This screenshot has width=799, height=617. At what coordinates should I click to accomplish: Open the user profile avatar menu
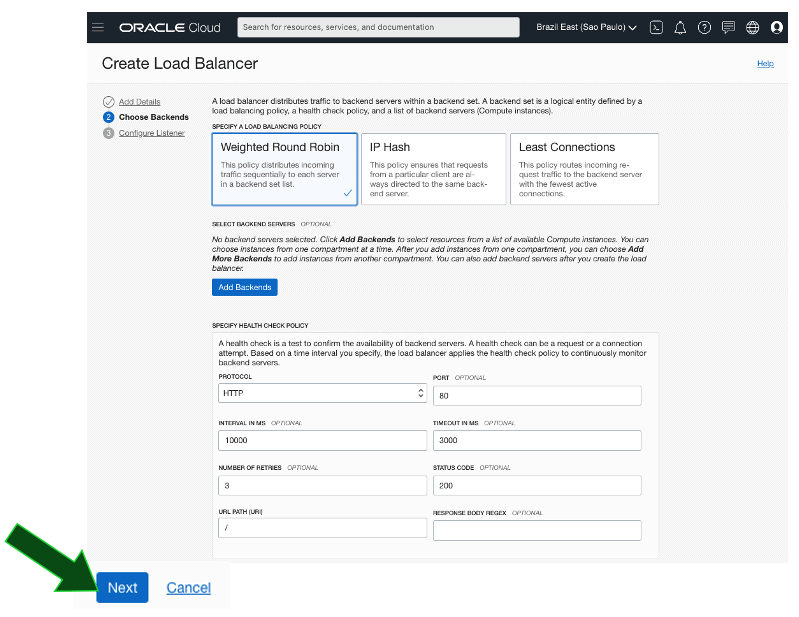pyautogui.click(x=777, y=27)
